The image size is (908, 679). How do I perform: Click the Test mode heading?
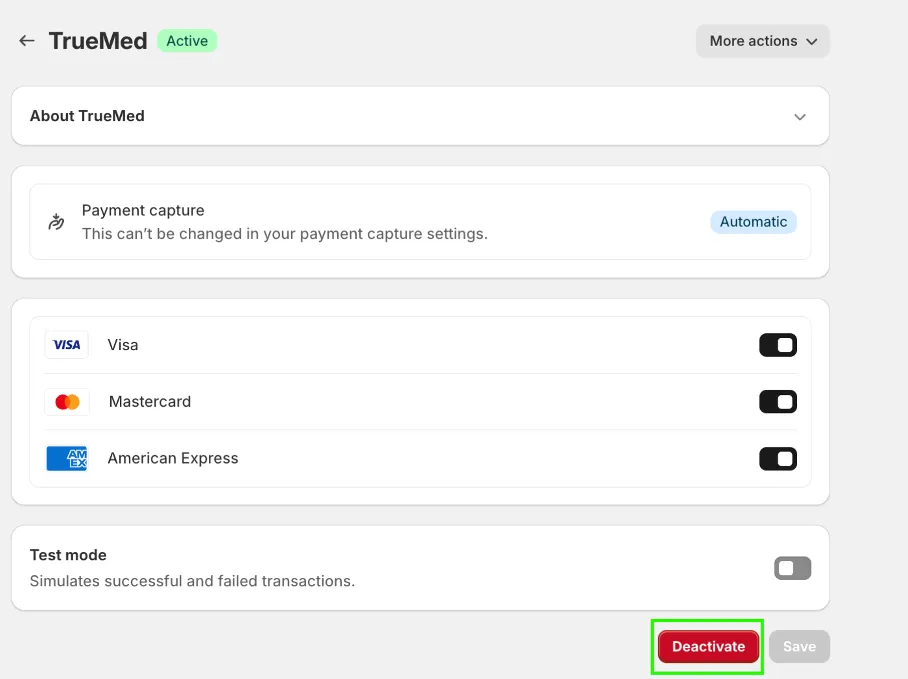68,555
